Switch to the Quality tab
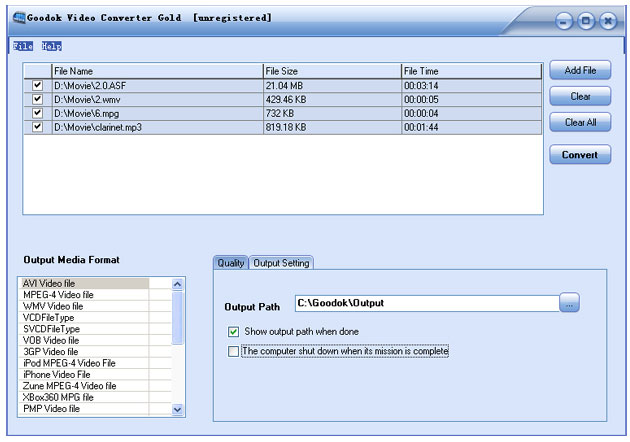Screen dimensions: 630x442 (x=231, y=263)
